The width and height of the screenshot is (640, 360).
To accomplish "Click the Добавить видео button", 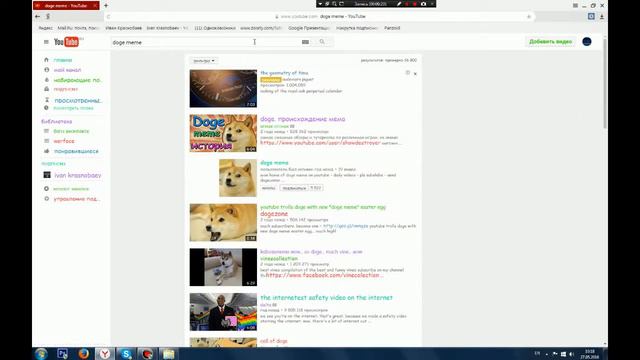I will pyautogui.click(x=550, y=42).
